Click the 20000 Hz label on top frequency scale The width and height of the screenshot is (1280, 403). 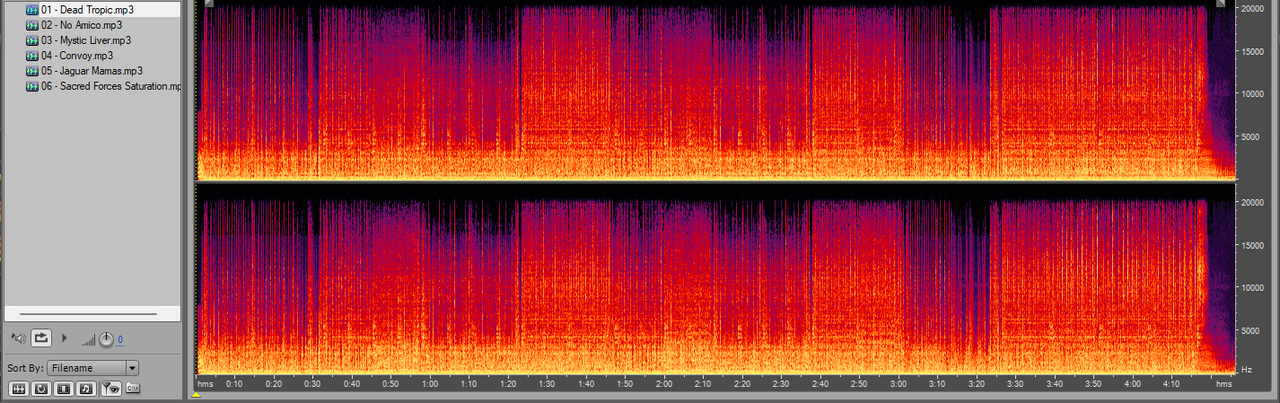click(1252, 9)
